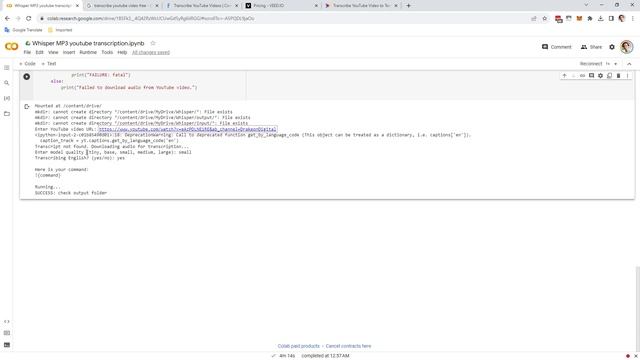Open the YouTube URL link in output

[187, 129]
